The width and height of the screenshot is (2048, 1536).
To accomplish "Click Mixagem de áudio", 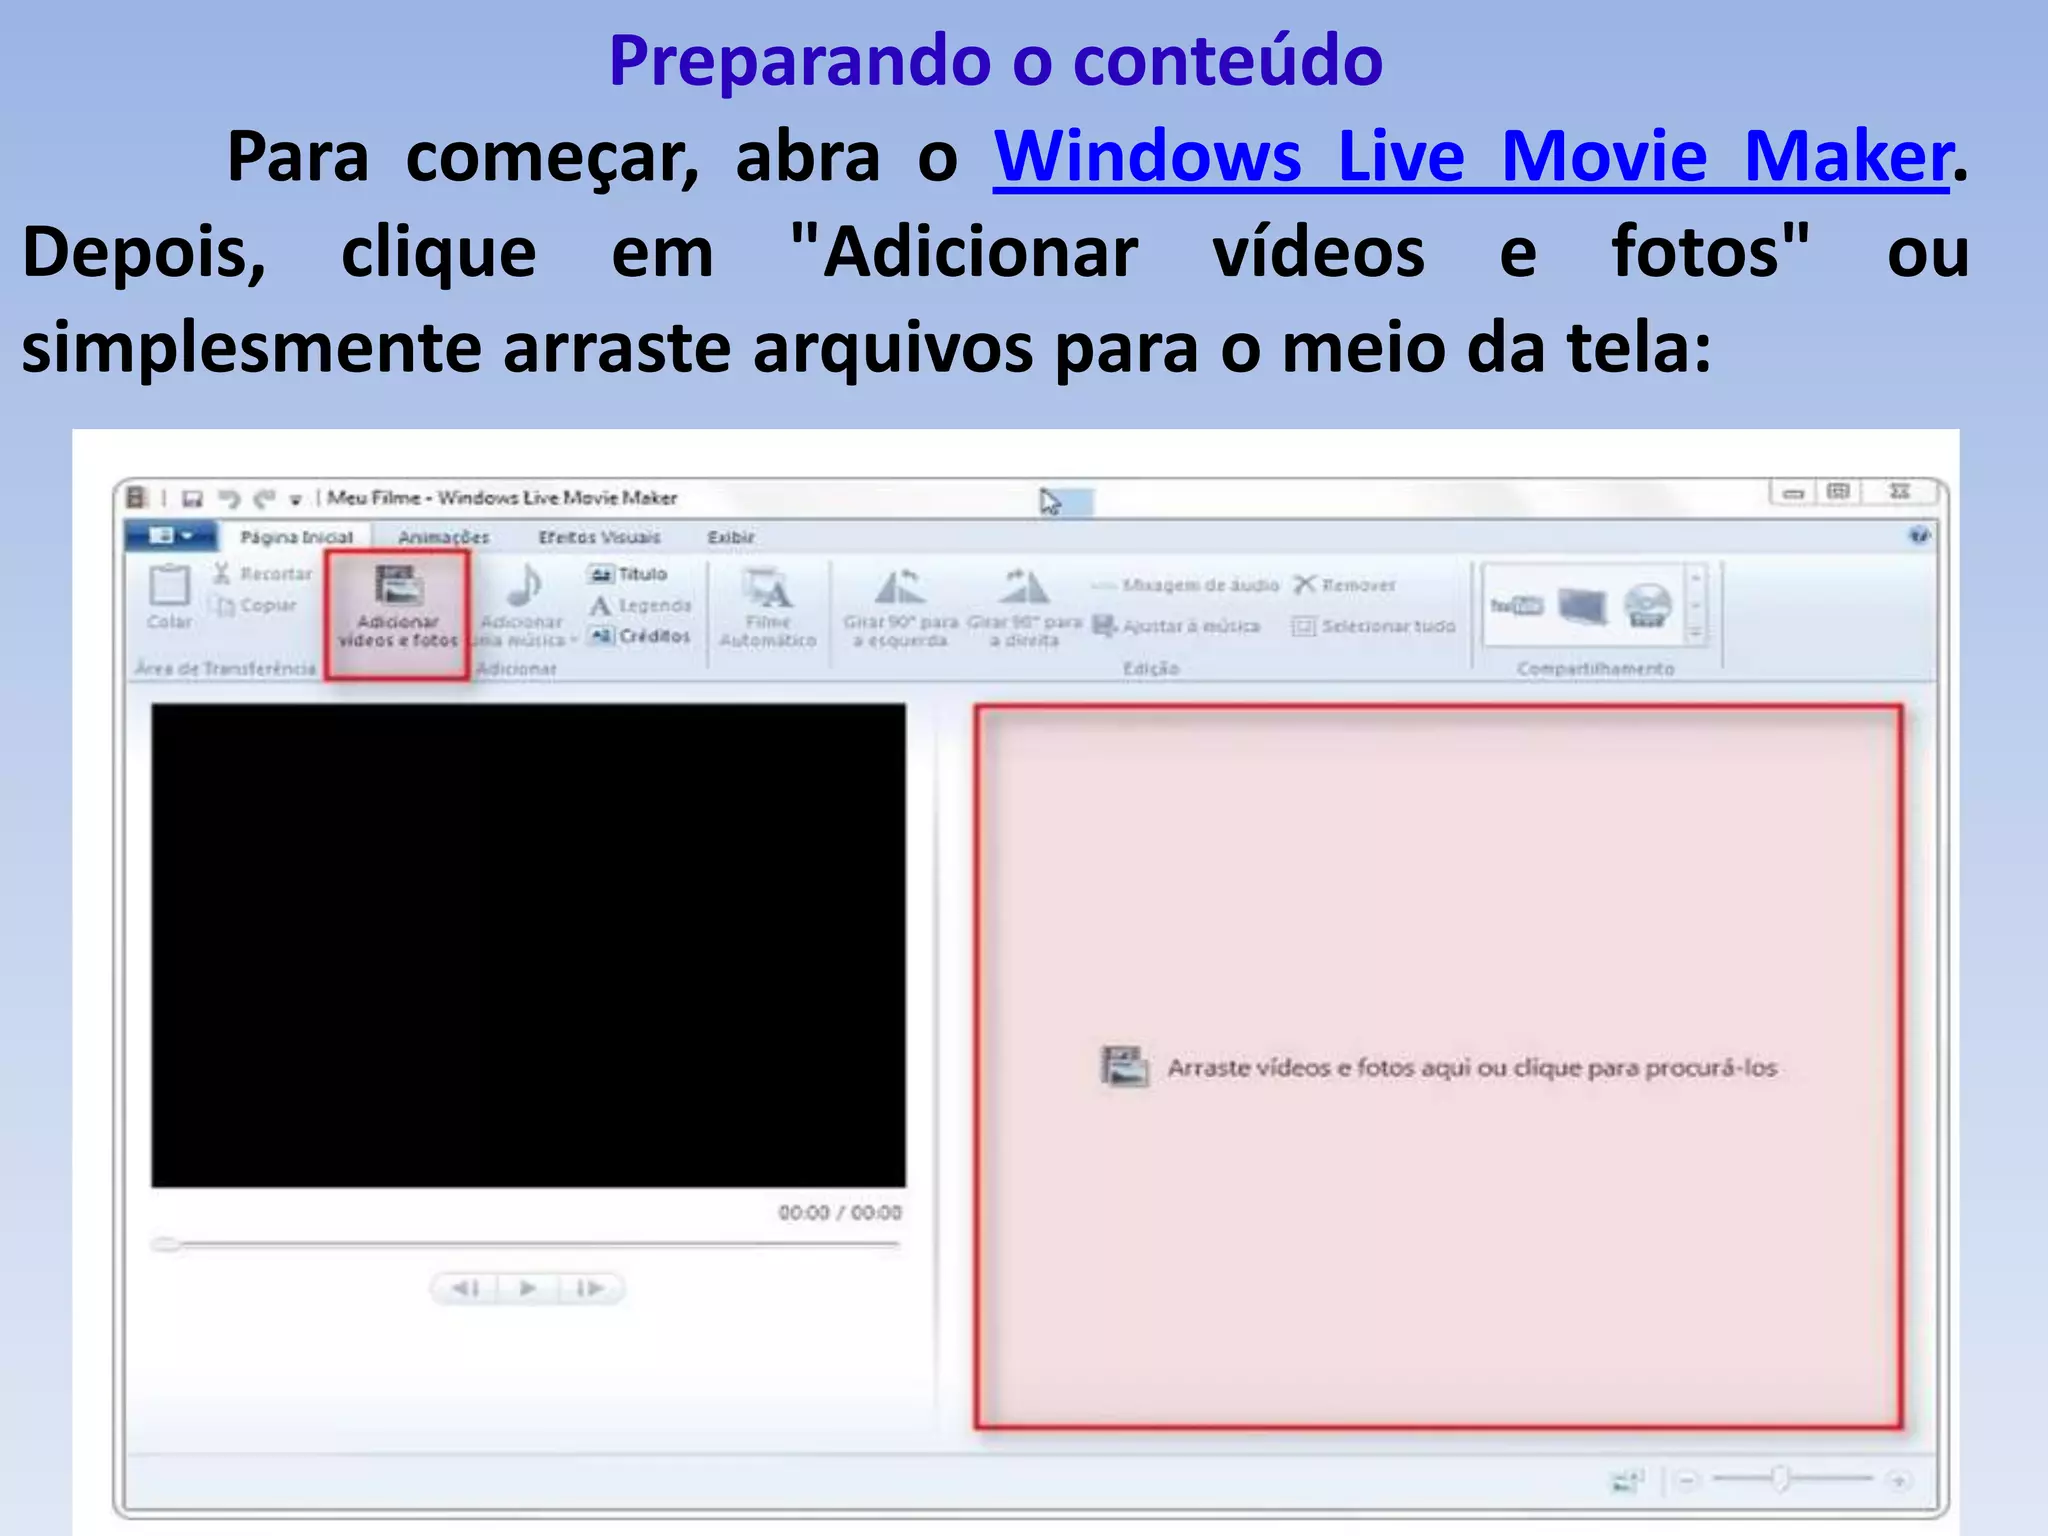I will click(1185, 585).
